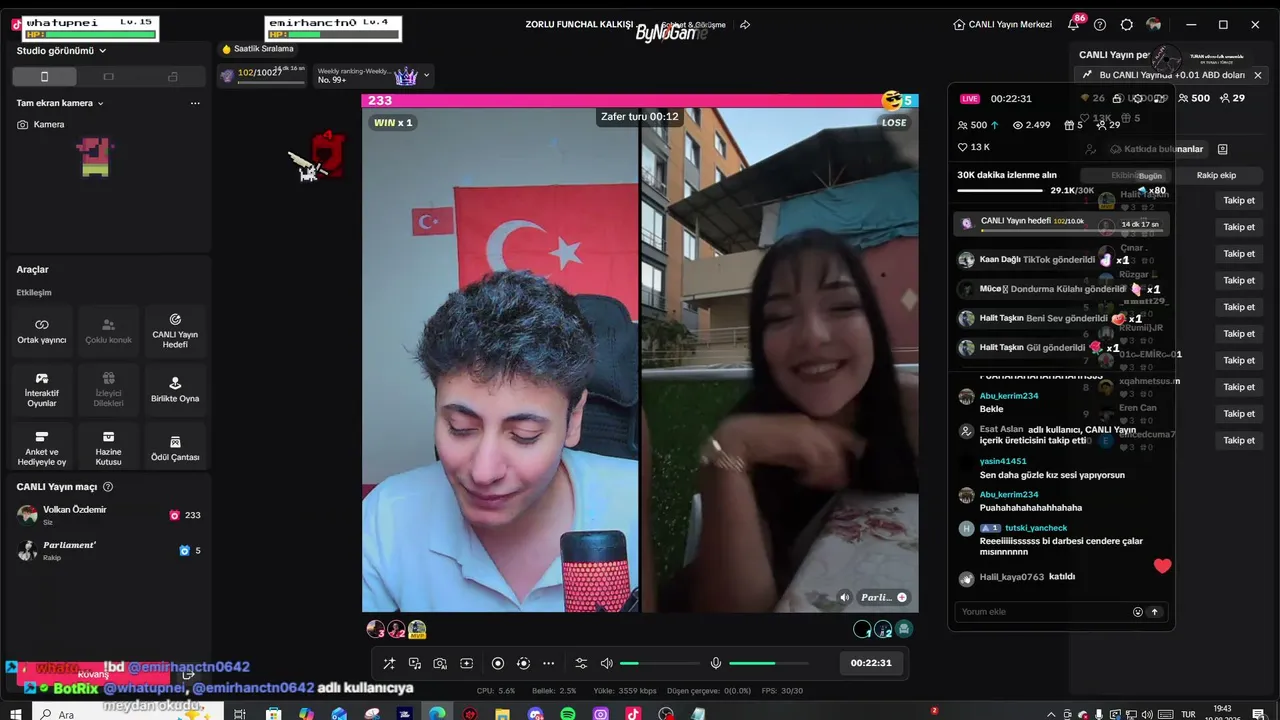Open CANLI Yayın Merkezi
The image size is (1280, 720).
(1002, 25)
